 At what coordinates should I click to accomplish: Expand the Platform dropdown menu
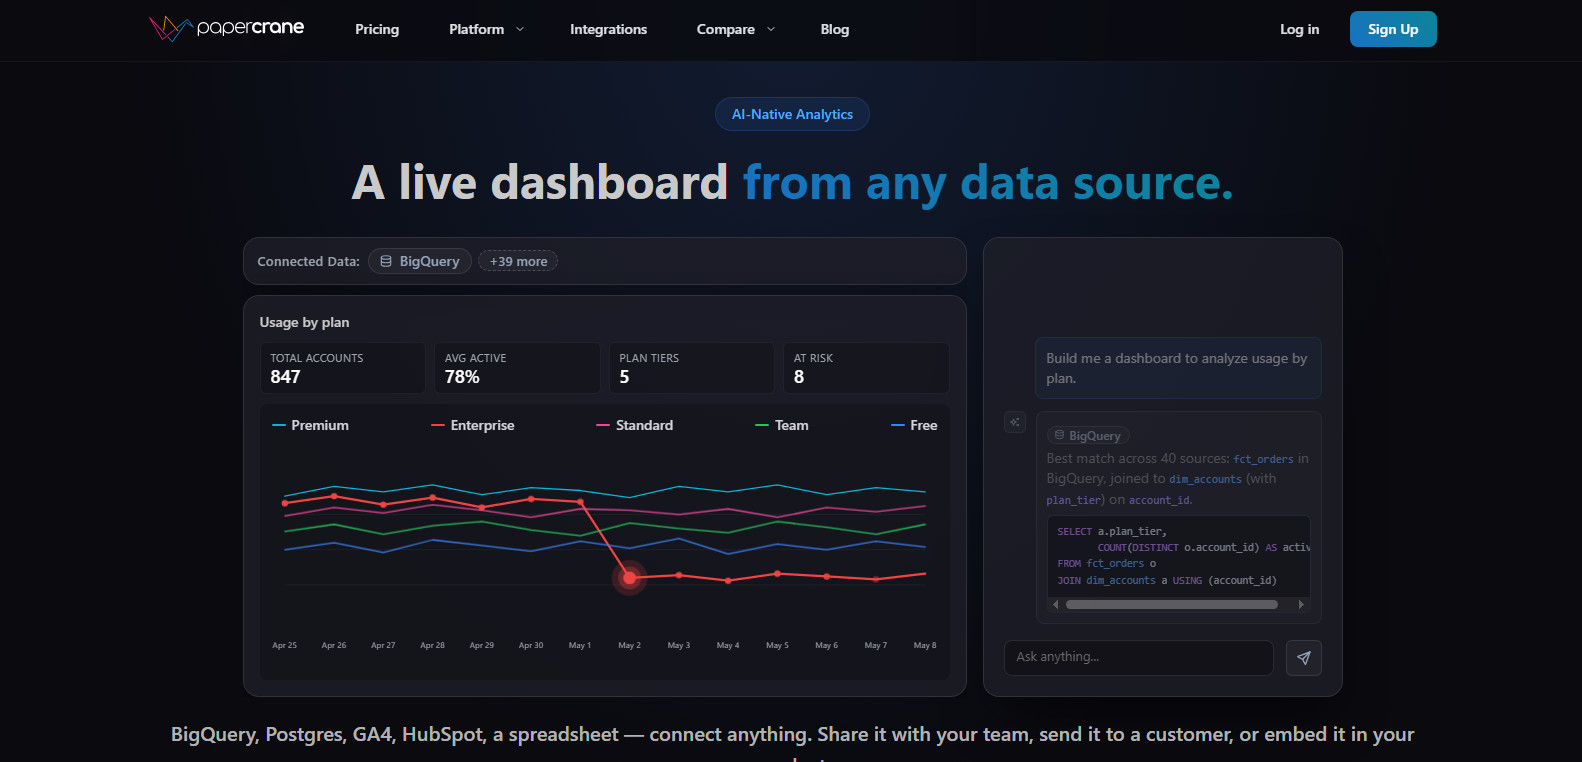(487, 29)
